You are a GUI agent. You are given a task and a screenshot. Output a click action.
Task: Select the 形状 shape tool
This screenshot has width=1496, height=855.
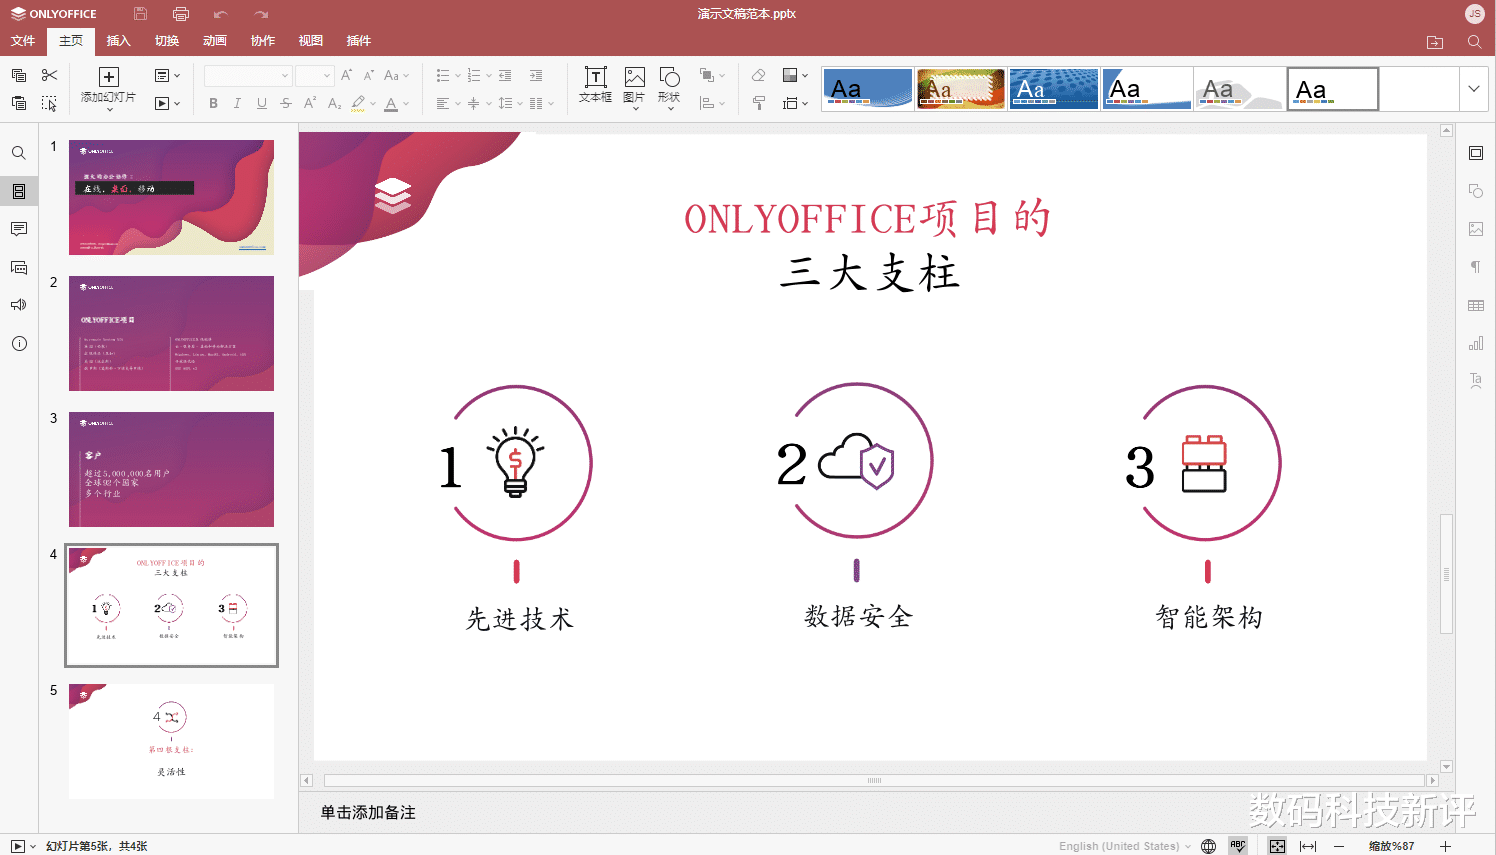(x=668, y=85)
